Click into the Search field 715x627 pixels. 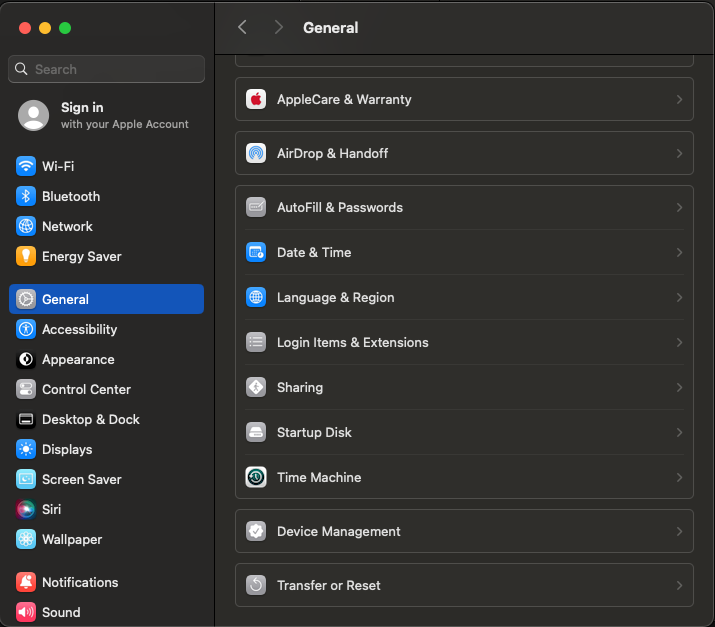(106, 69)
